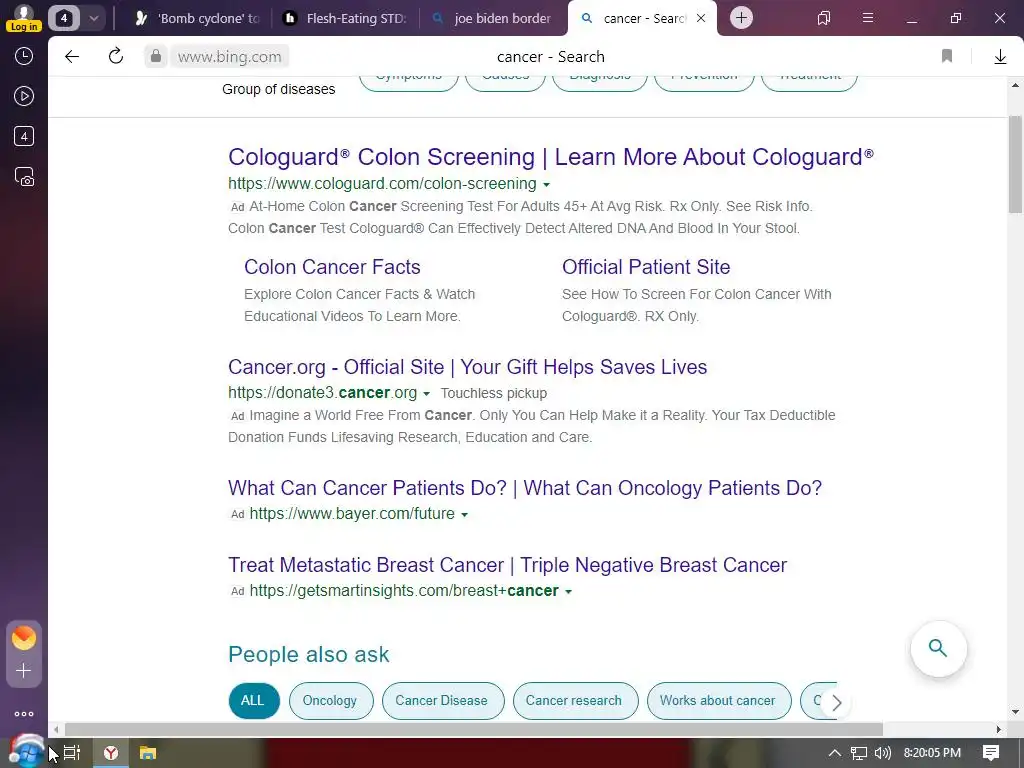Screen dimensions: 1024x768
Task: Go back to previous page
Action: [72, 57]
